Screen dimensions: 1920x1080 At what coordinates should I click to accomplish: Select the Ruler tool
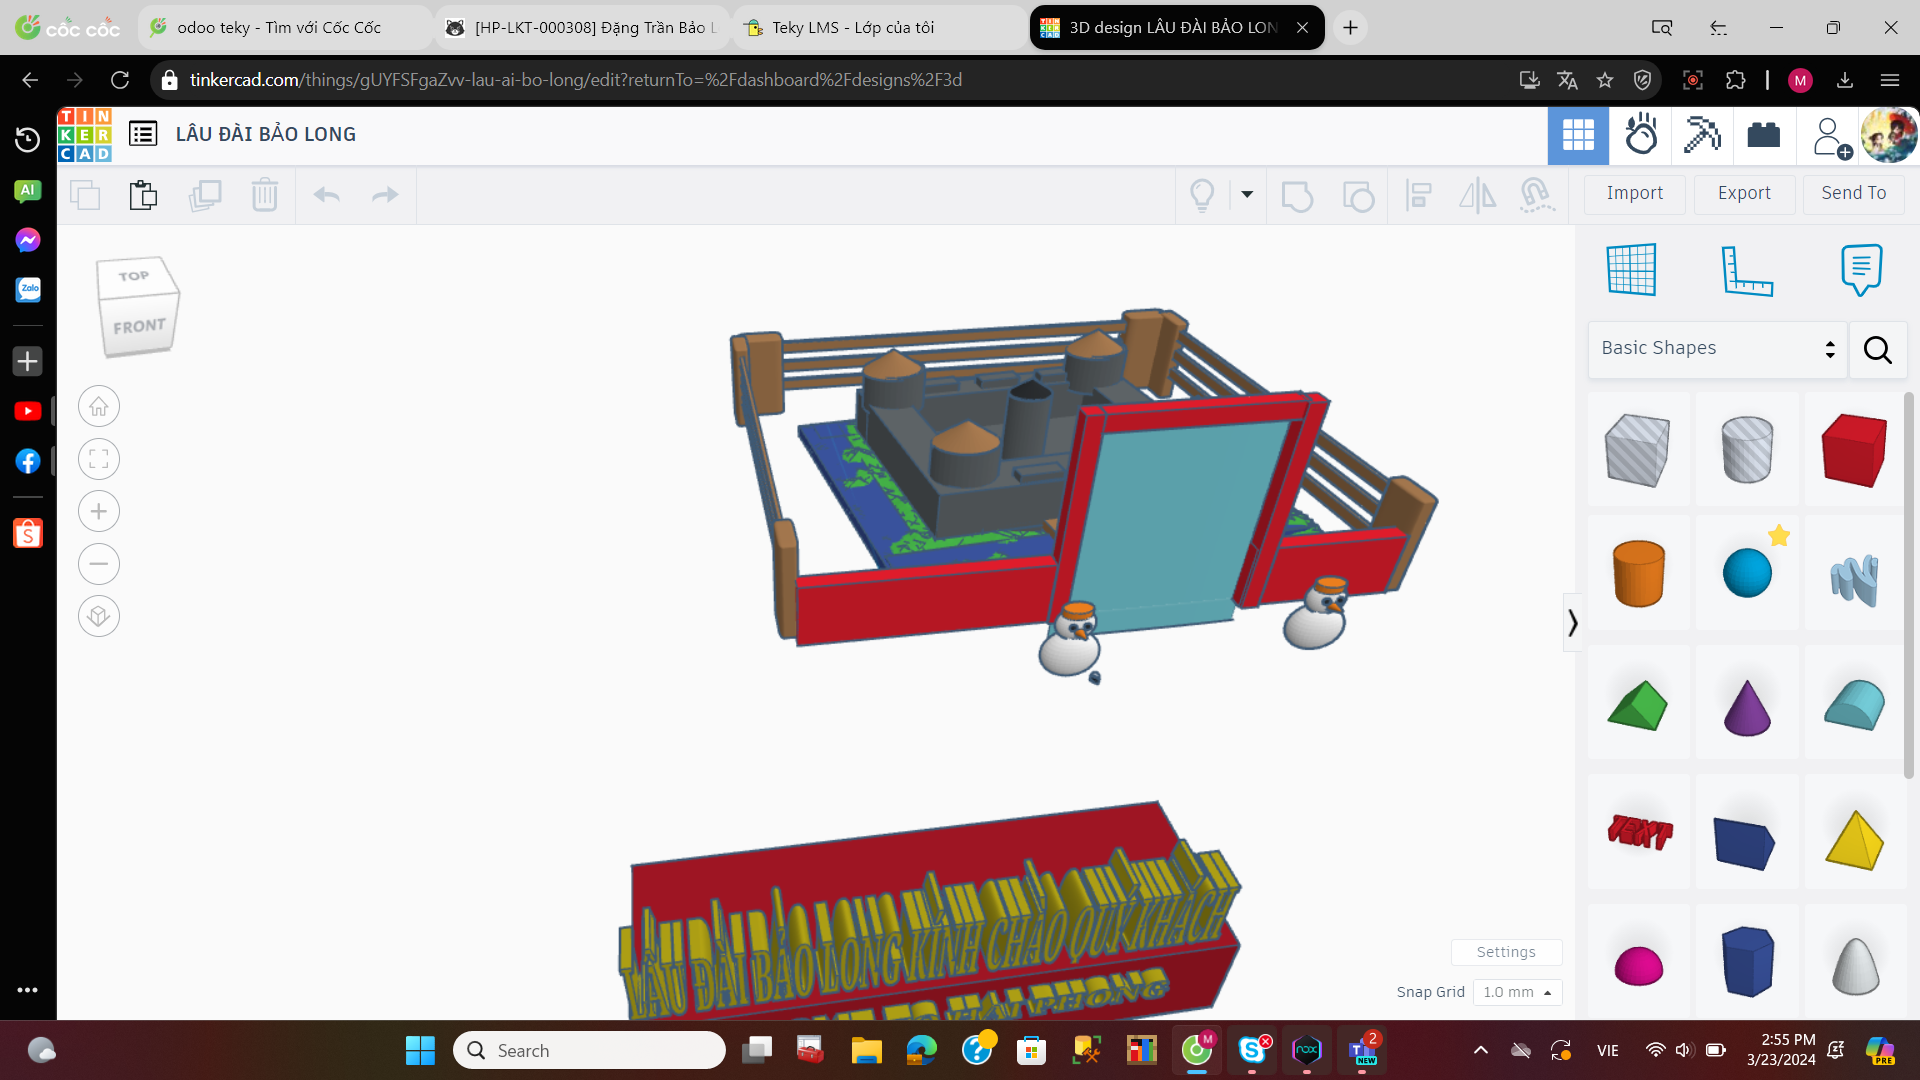[x=1746, y=270]
